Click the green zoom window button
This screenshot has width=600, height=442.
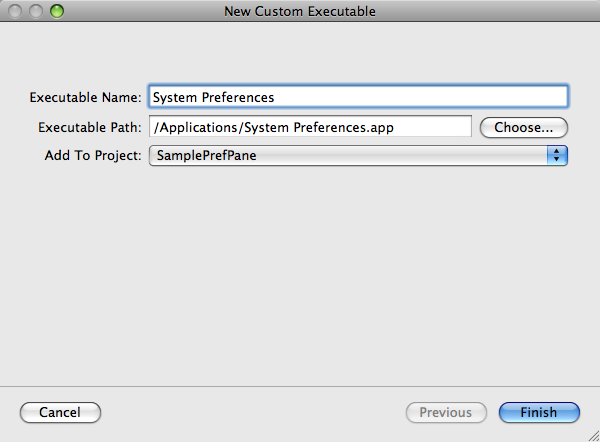coord(55,11)
